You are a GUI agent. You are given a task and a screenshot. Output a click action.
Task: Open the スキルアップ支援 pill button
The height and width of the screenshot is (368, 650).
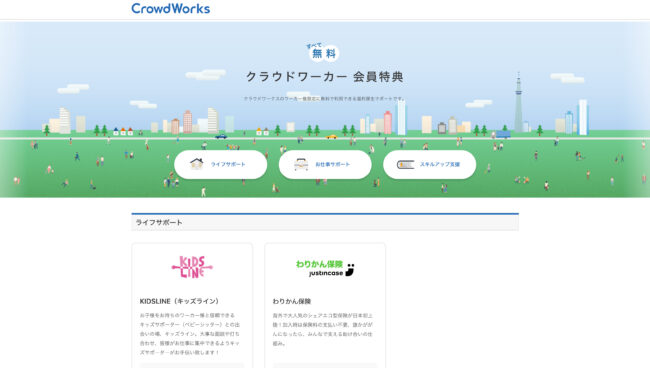[x=429, y=165]
